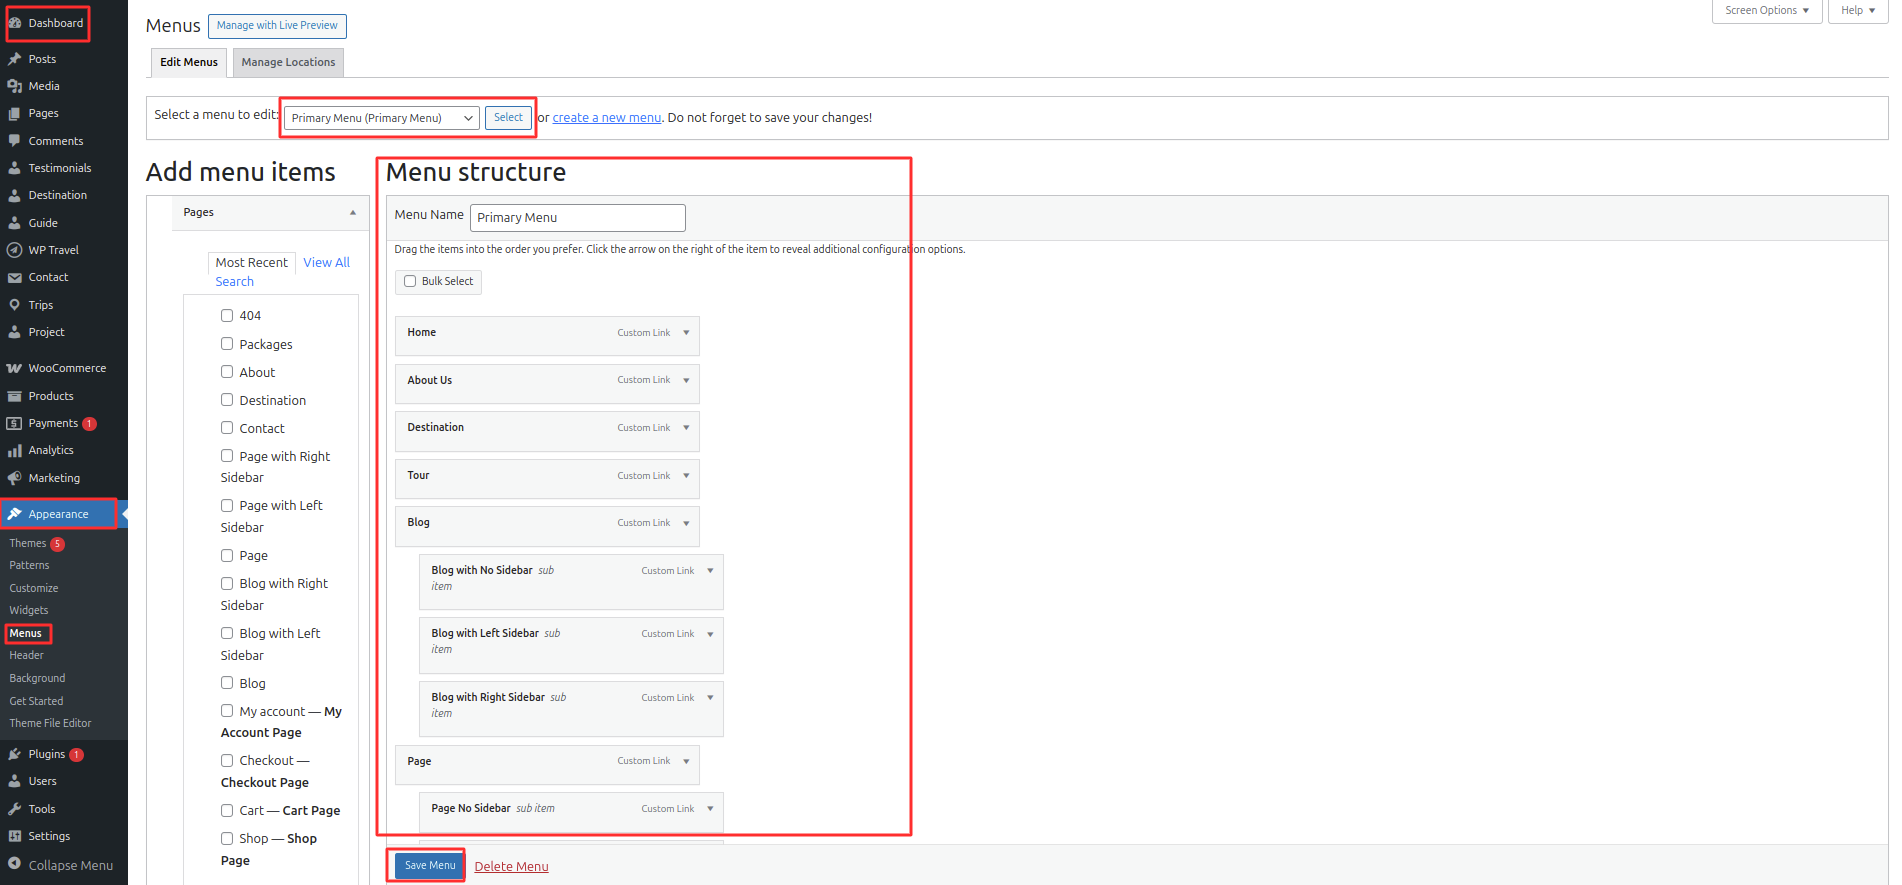Click the Dashboard gauge icon in sidebar
Image resolution: width=1902 pixels, height=885 pixels.
[x=15, y=23]
